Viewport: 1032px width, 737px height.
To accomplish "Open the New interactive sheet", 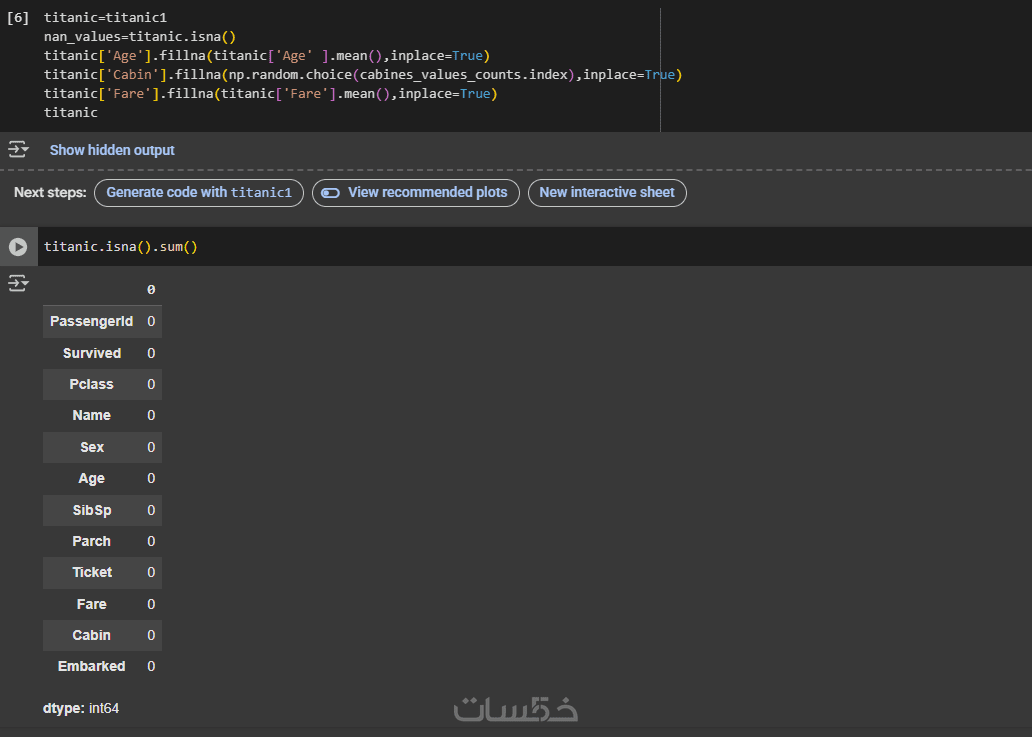I will [x=607, y=193].
